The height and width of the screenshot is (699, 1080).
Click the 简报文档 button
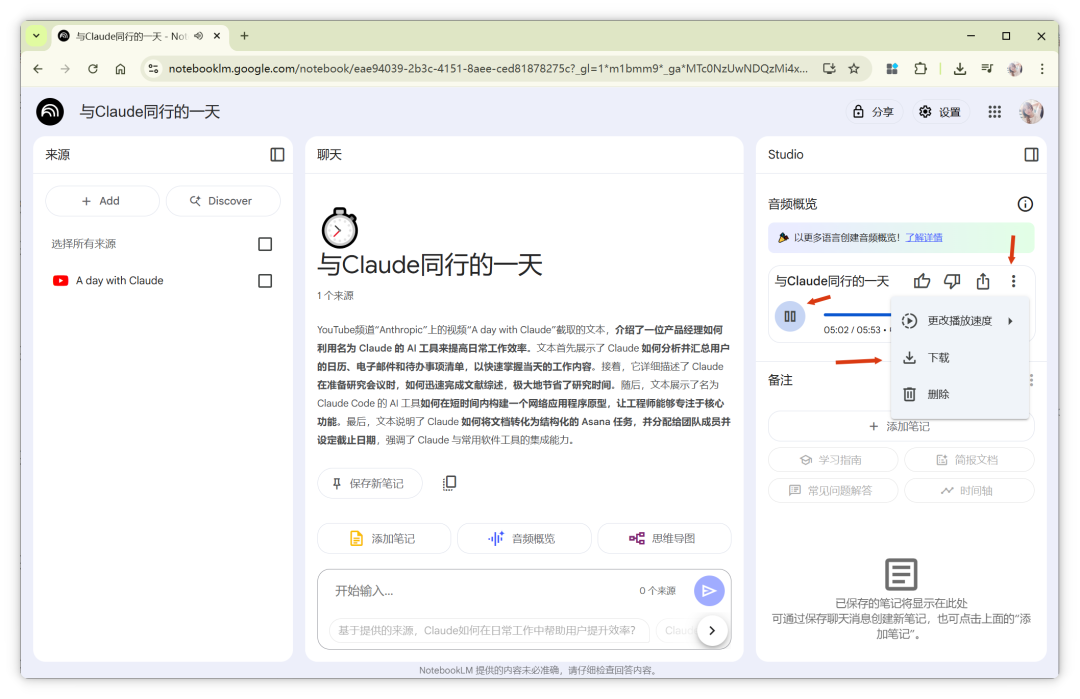(x=969, y=459)
